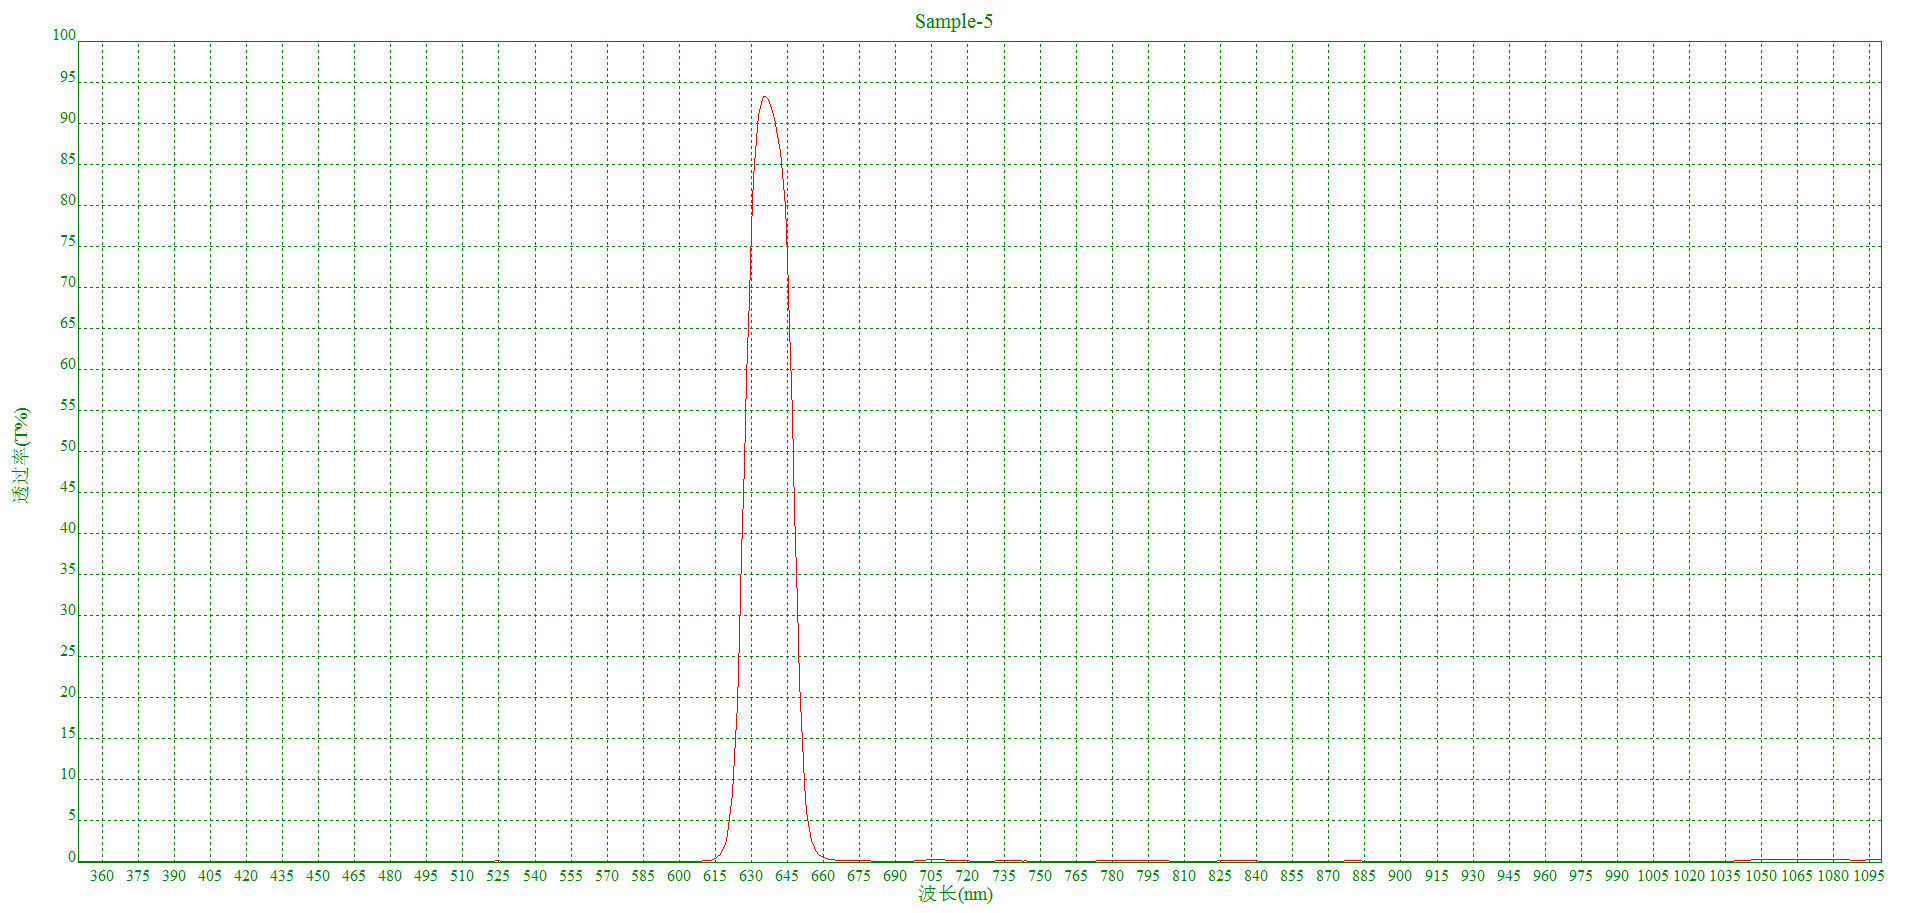Select wavelength tick label 840

click(x=1256, y=876)
